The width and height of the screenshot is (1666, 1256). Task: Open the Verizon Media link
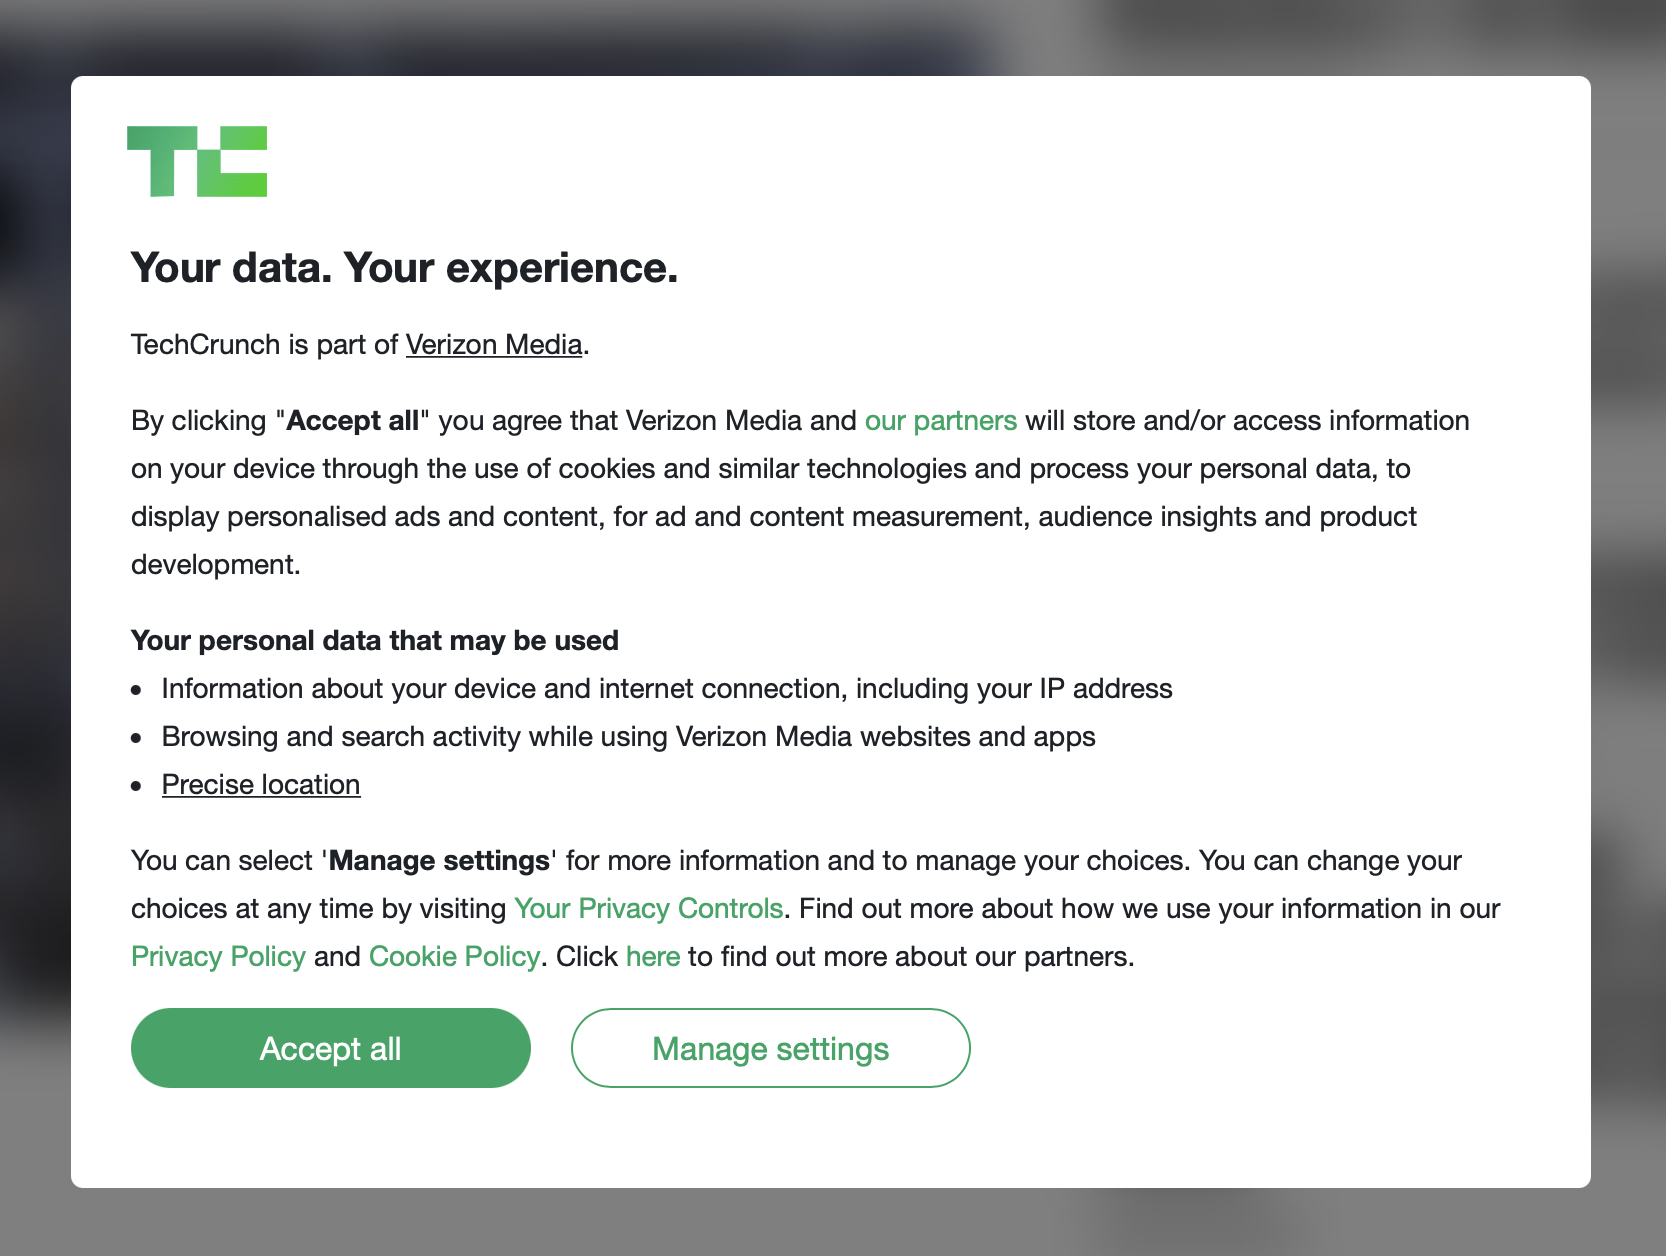[494, 345]
